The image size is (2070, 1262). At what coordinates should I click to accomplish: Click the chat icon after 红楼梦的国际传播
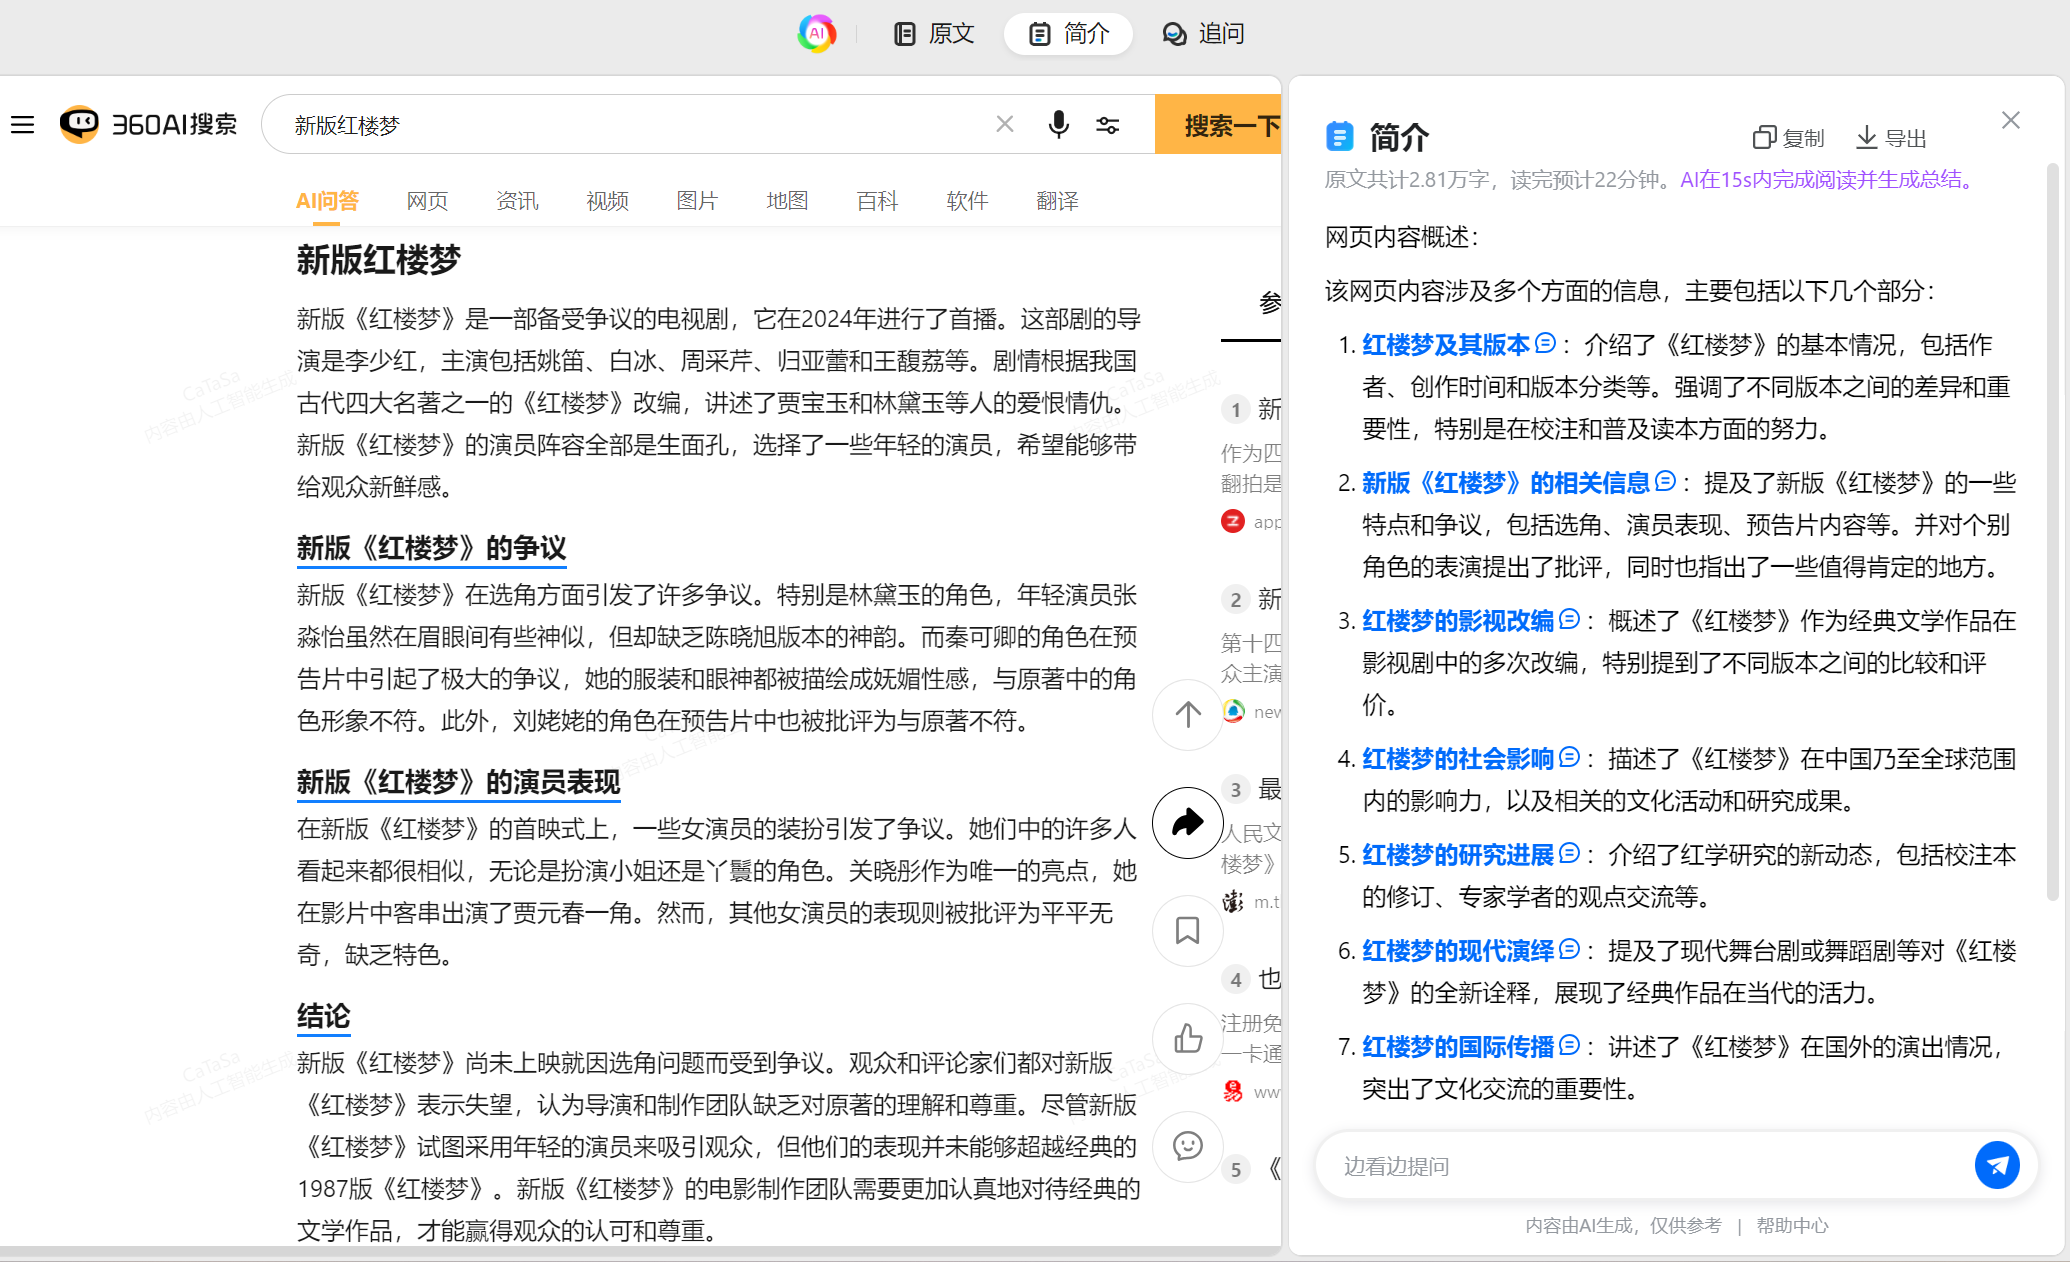click(1569, 1045)
